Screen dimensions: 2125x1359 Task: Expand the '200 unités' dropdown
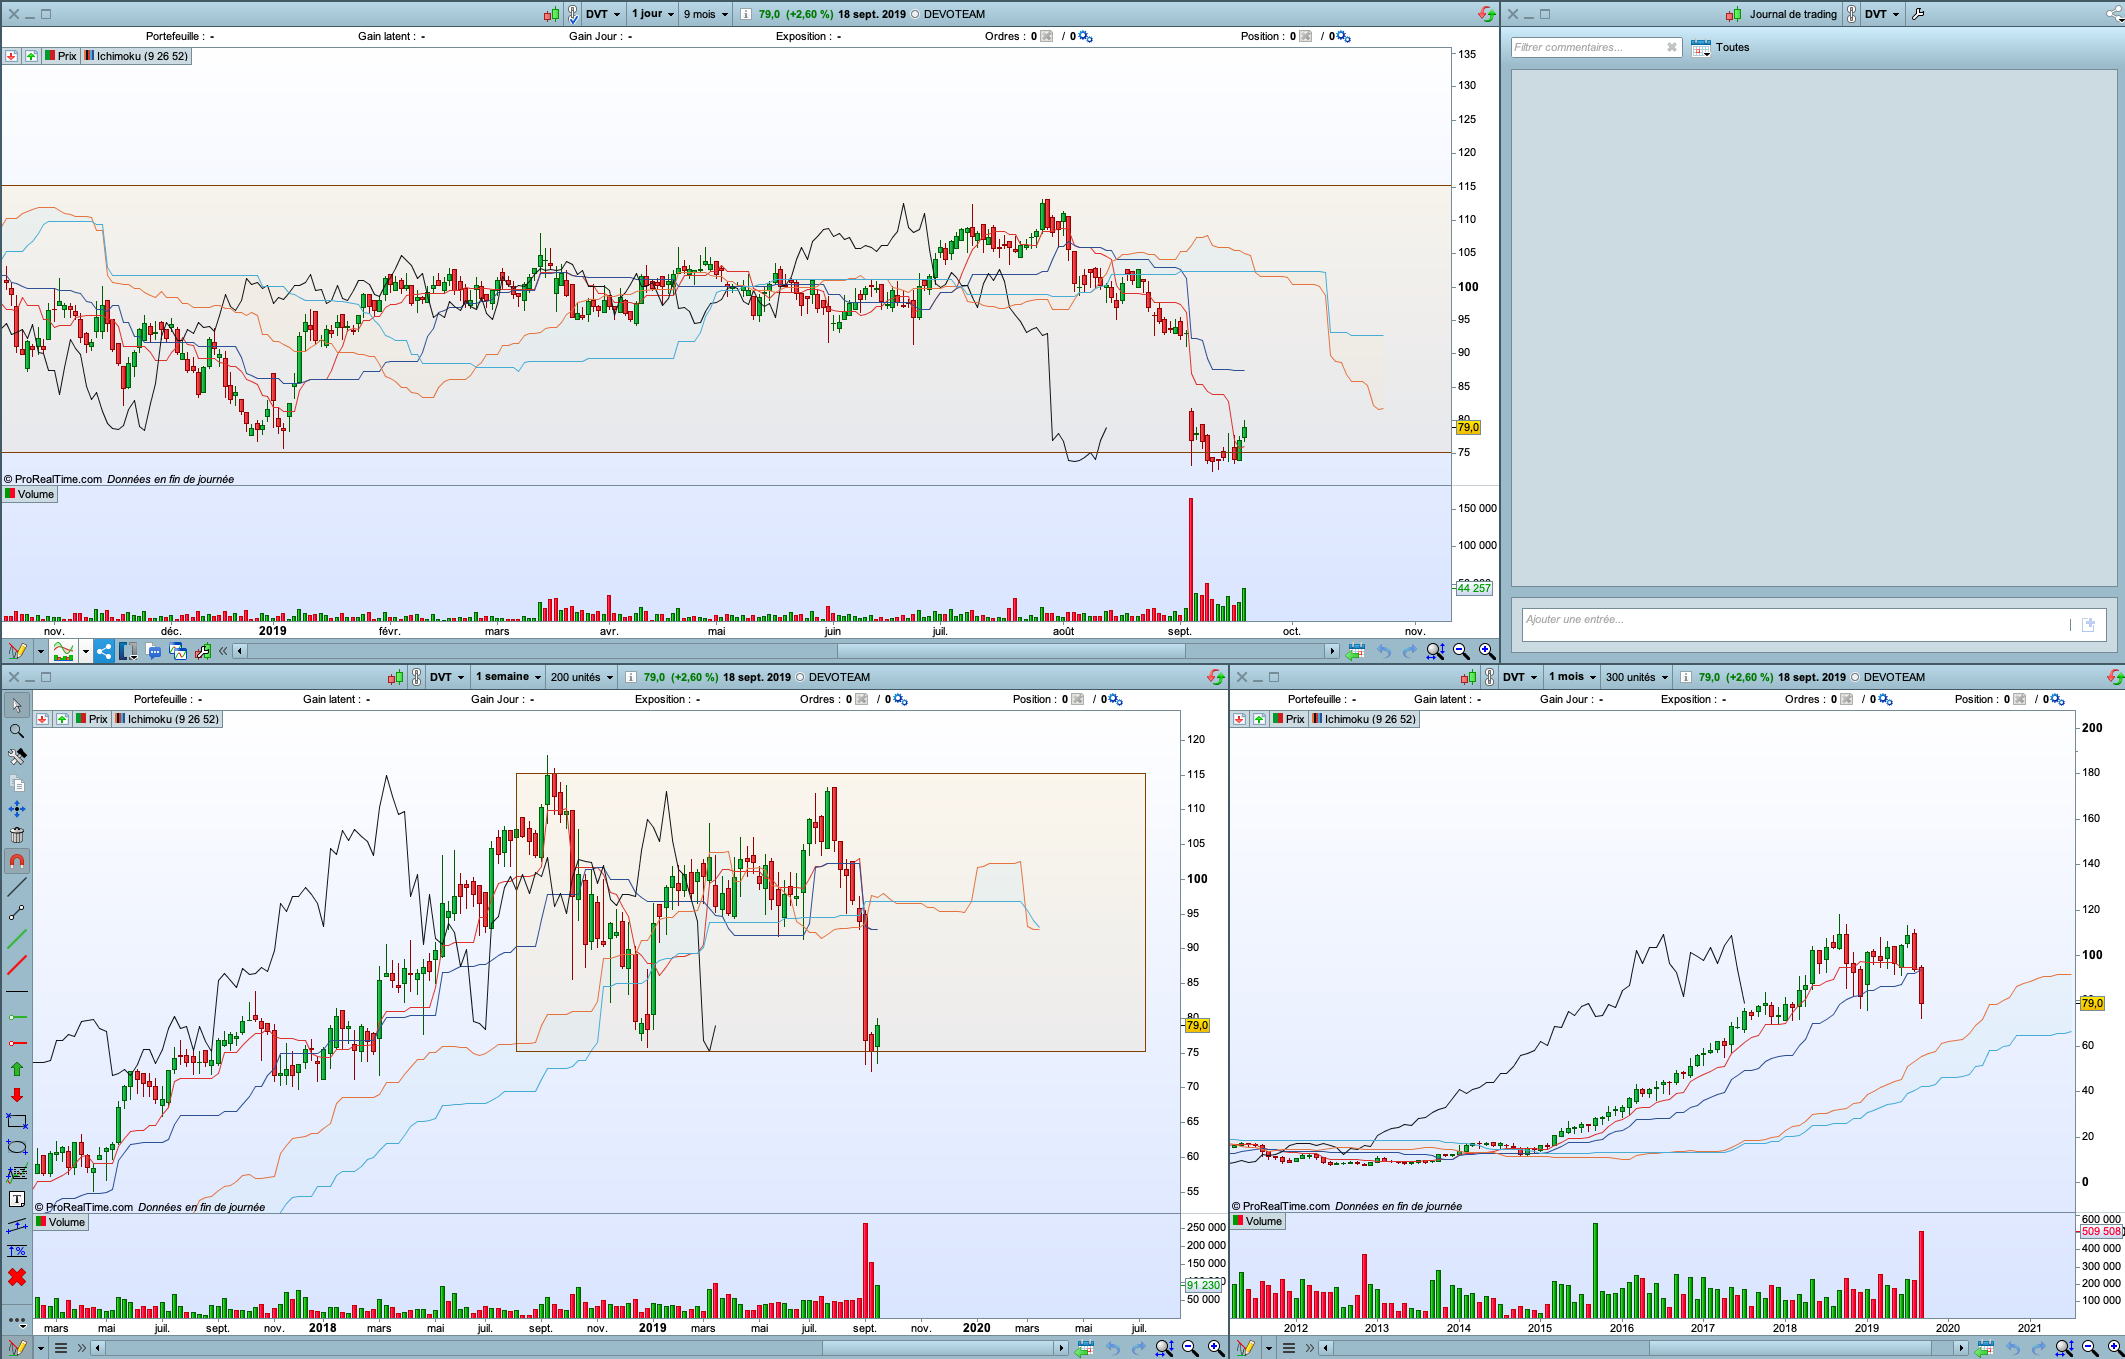(581, 677)
